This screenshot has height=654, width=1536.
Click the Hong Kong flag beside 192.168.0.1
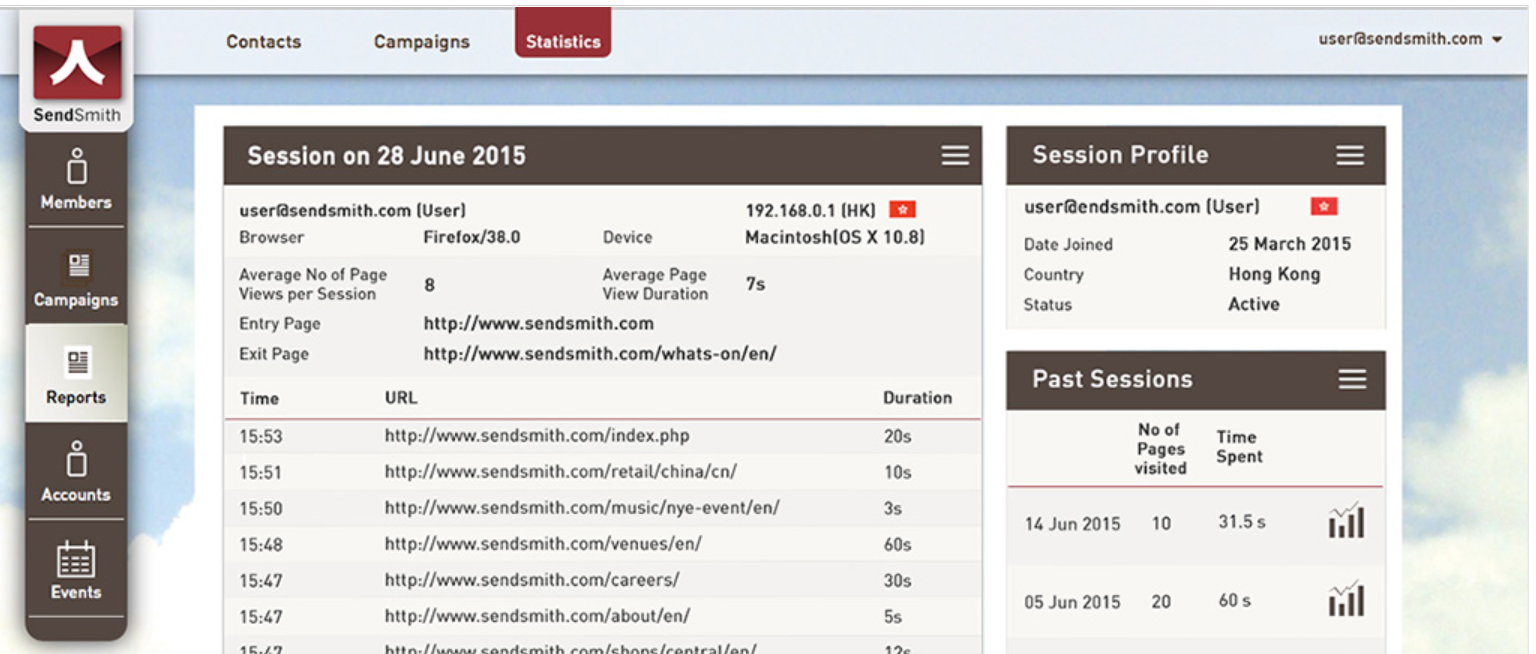point(902,210)
